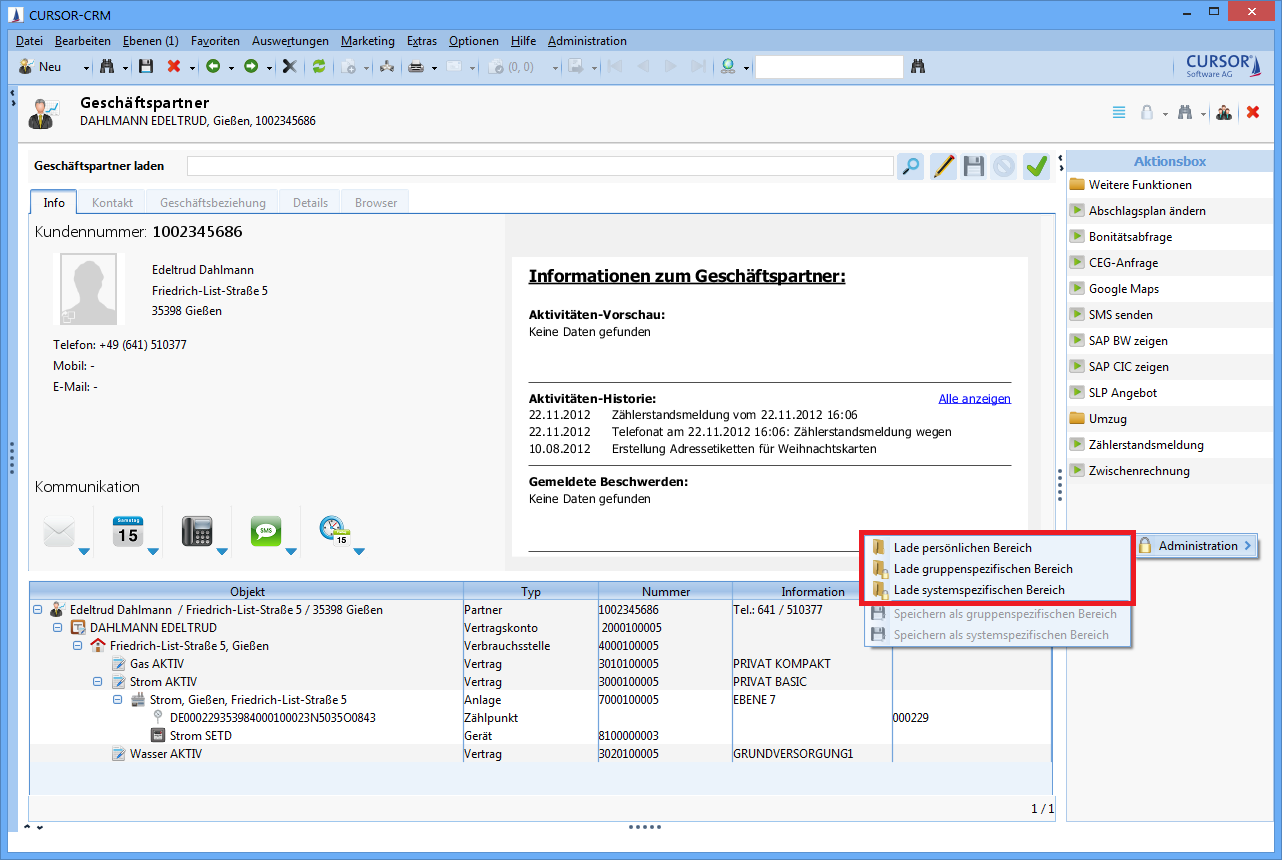Image resolution: width=1282 pixels, height=860 pixels.
Task: Run the Bonitätsabfrage action in Aktionsbox
Action: pyautogui.click(x=1130, y=237)
